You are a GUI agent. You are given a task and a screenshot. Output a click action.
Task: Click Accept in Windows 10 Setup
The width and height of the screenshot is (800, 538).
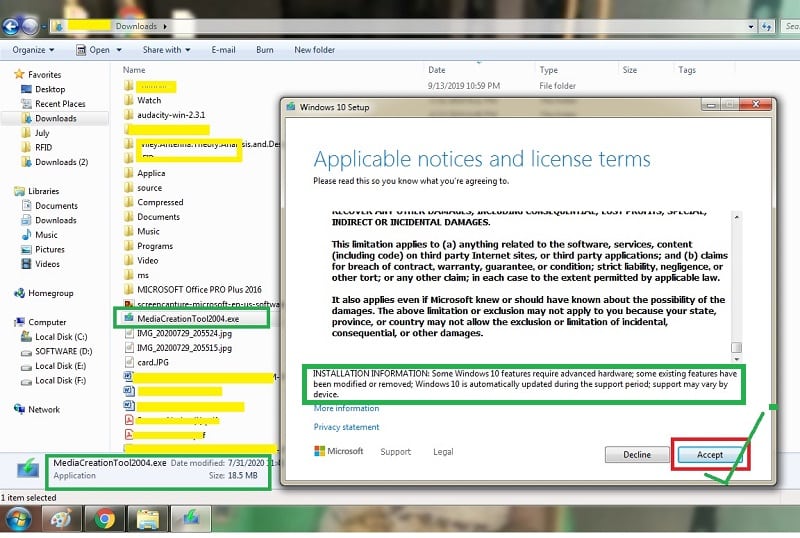pos(710,454)
